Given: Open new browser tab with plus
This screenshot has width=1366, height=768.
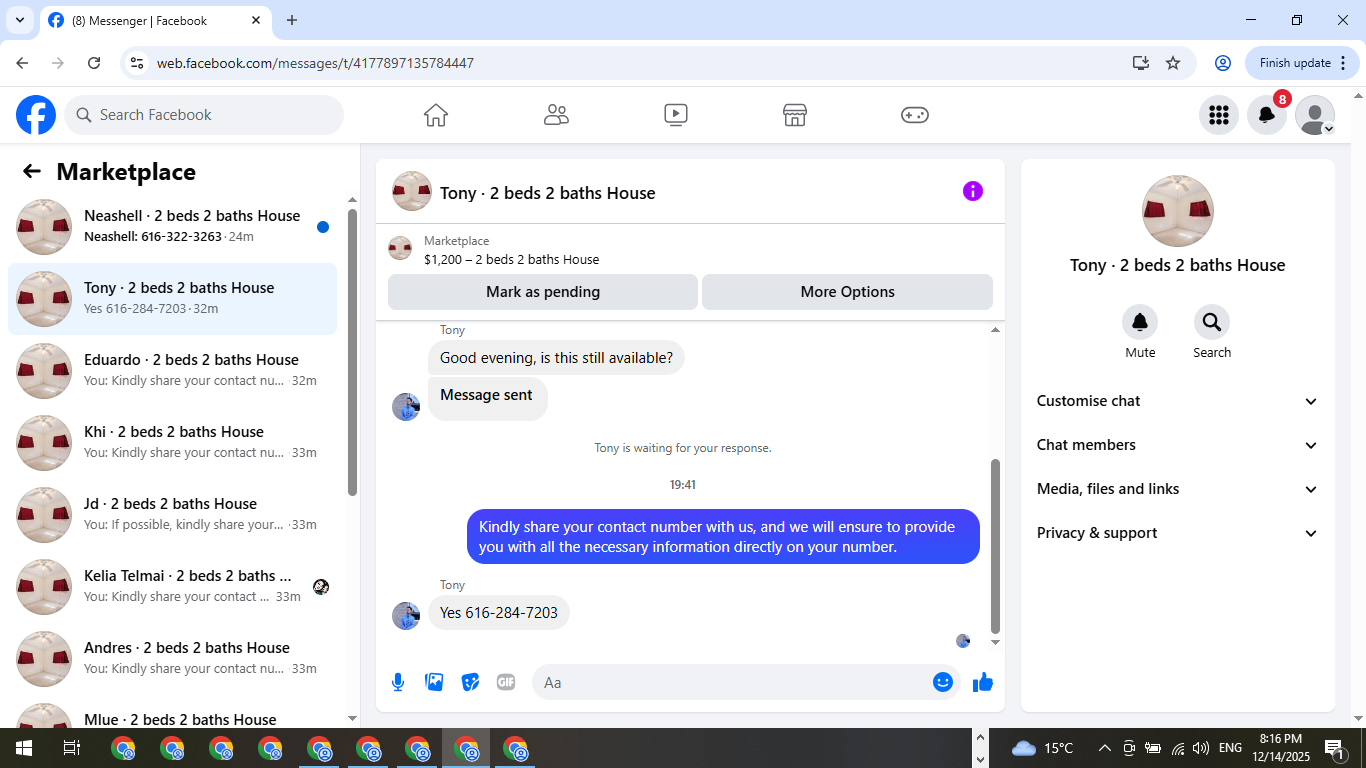Looking at the screenshot, I should [x=292, y=20].
